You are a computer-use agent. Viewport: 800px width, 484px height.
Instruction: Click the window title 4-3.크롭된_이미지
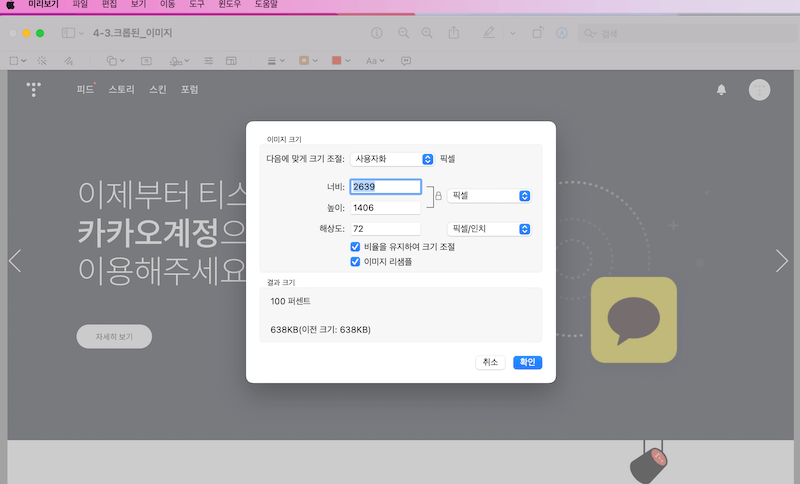click(133, 33)
